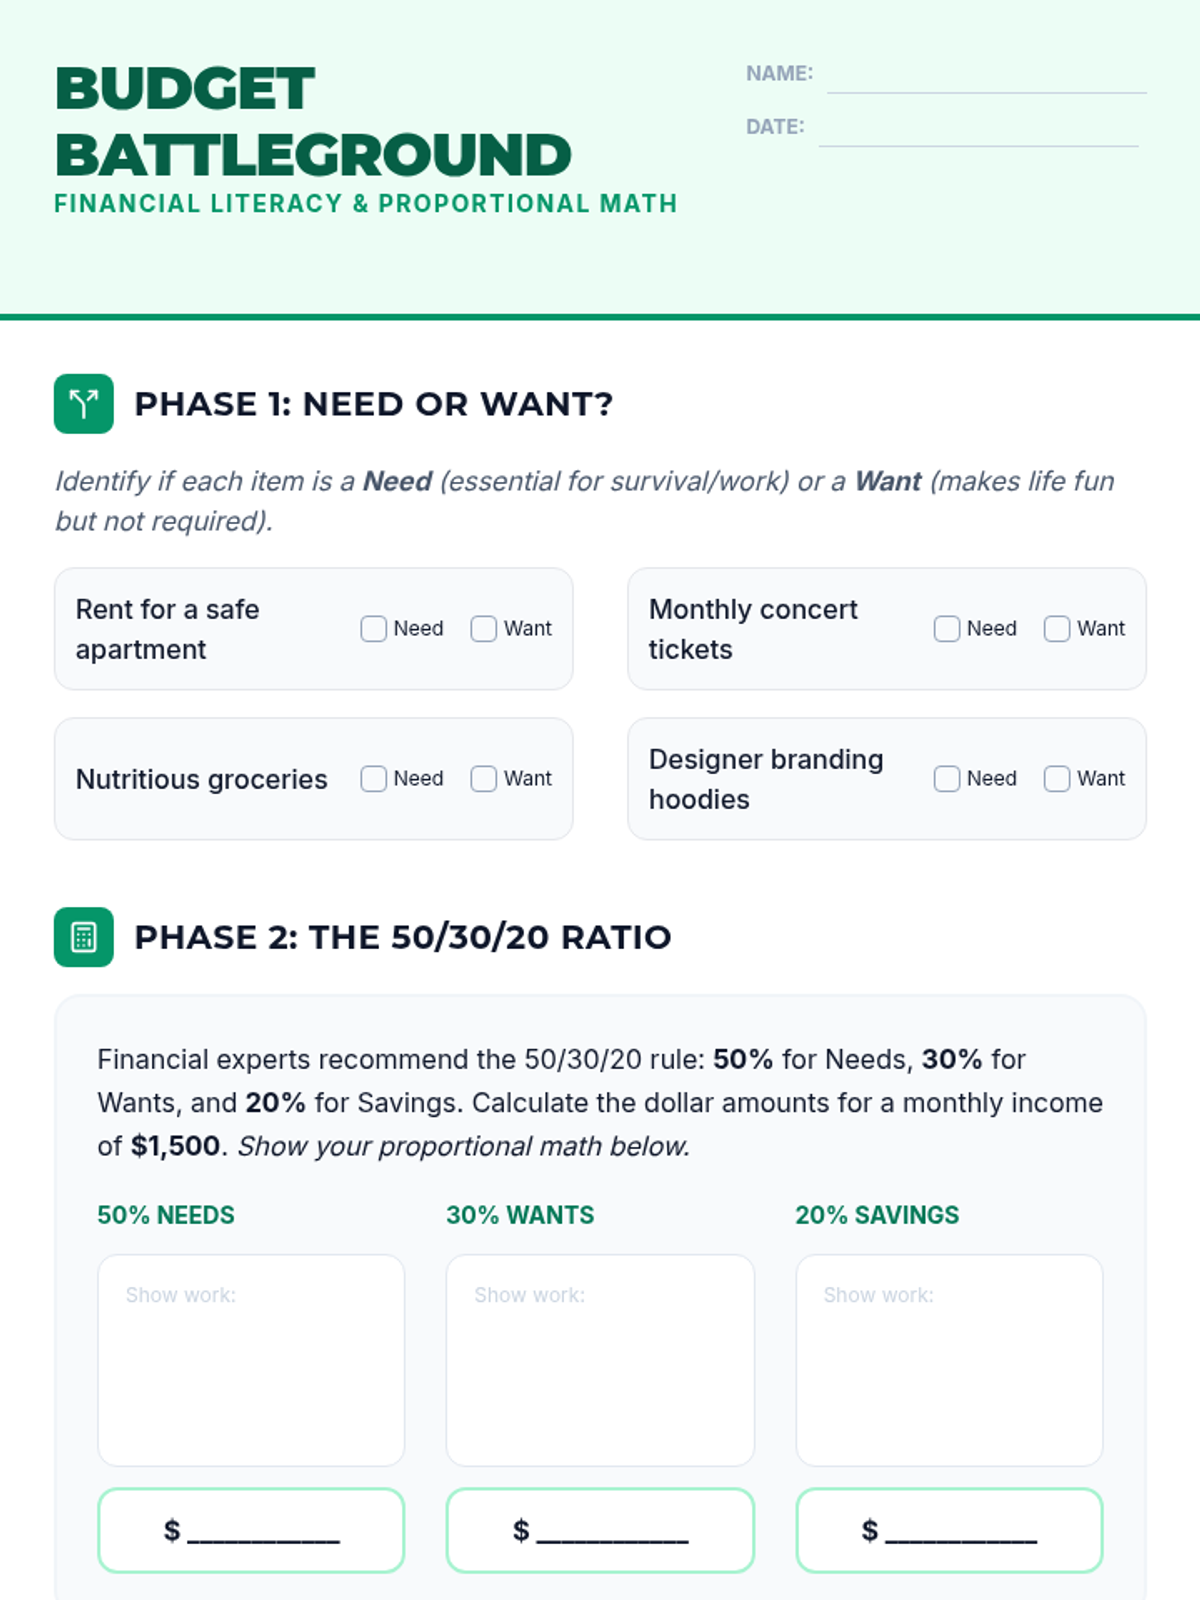Viewport: 1200px width, 1600px height.
Task: Click the Phase 2 calculator icon
Action: (x=84, y=937)
